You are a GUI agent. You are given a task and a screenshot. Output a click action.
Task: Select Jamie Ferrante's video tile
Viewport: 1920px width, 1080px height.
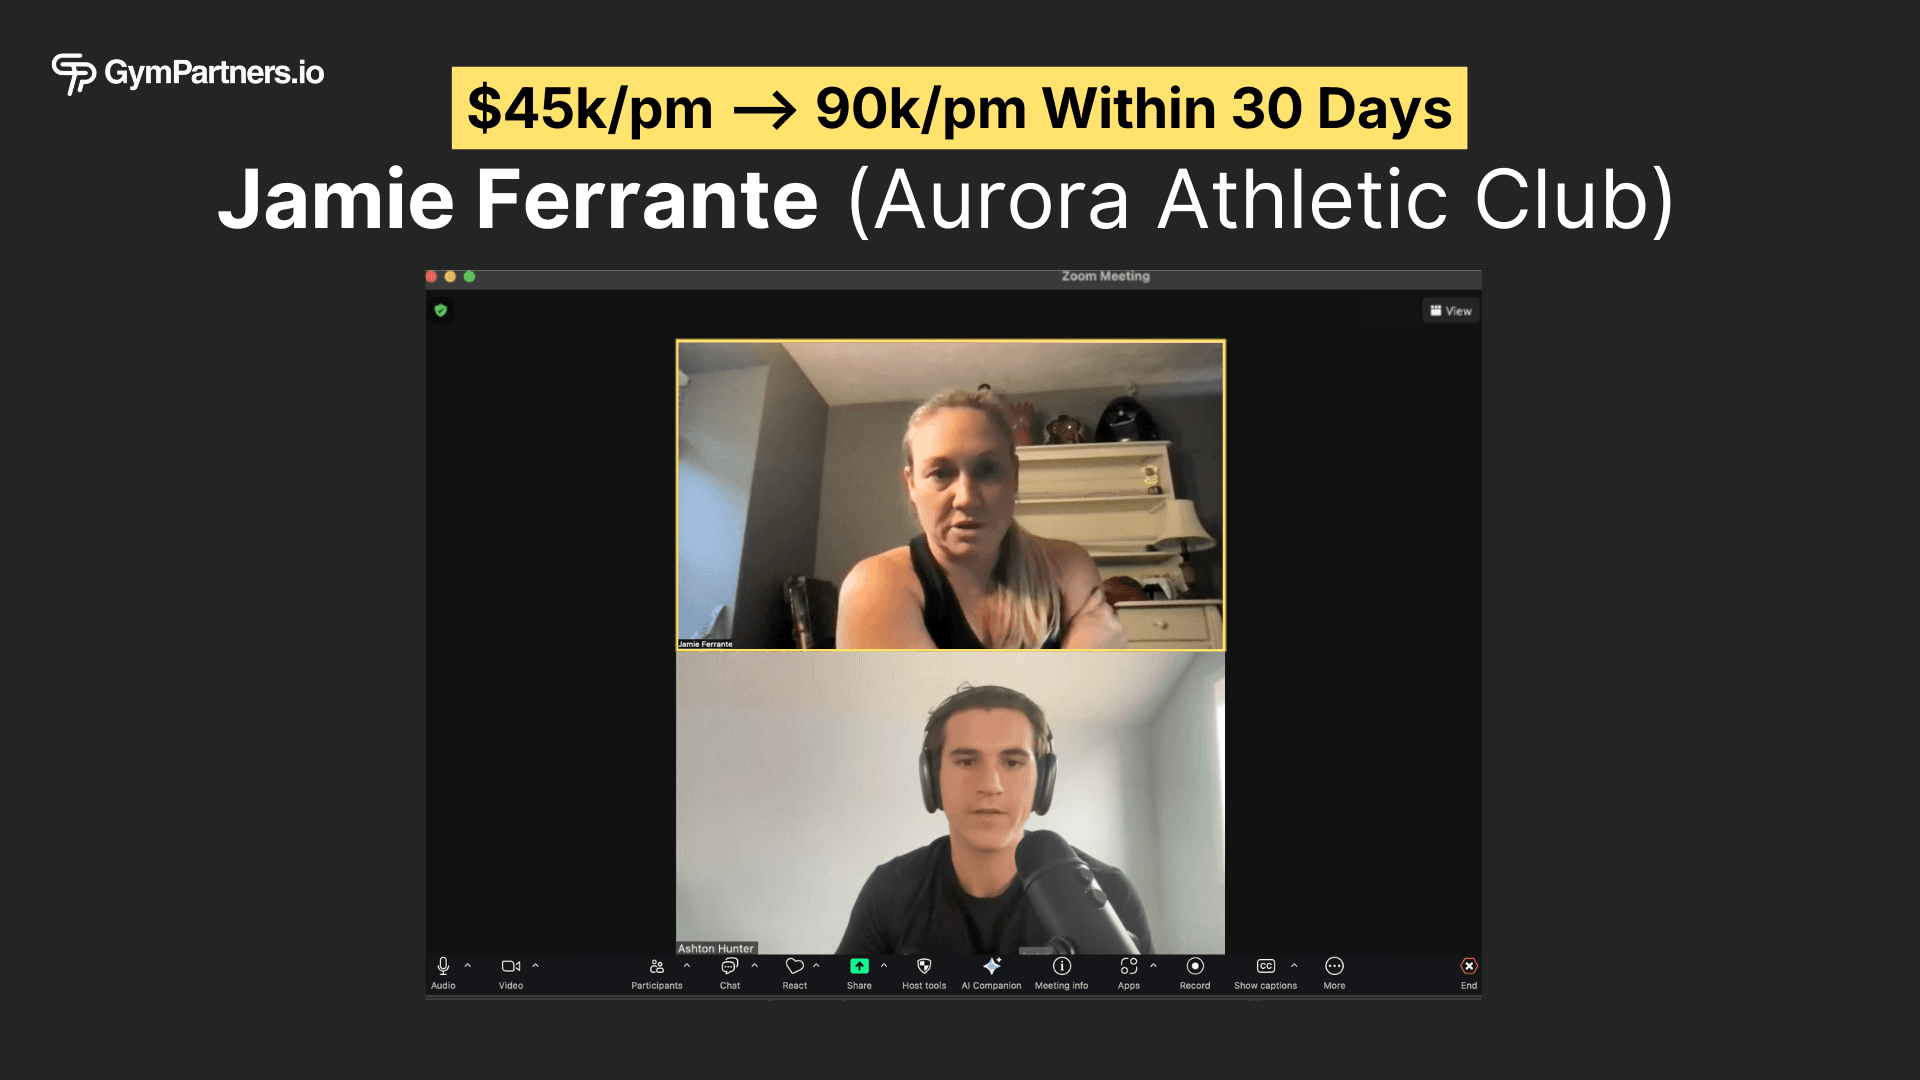(951, 496)
